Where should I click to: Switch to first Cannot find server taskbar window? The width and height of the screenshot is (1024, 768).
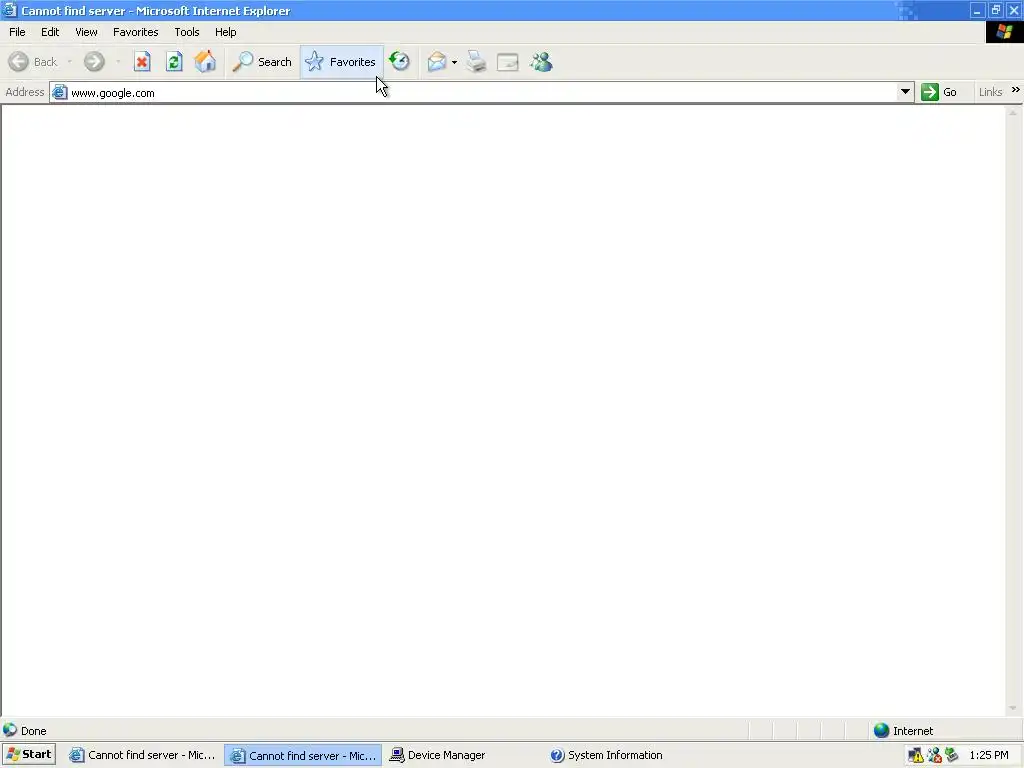(142, 755)
